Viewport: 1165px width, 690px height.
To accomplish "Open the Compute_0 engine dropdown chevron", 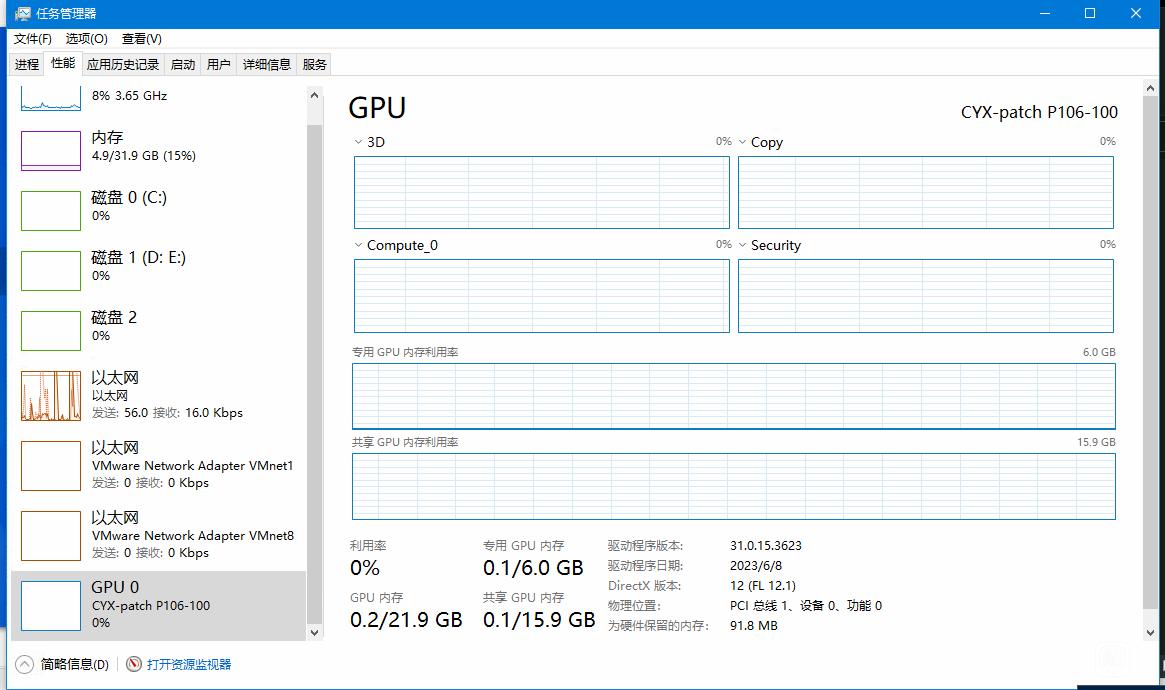I will (x=358, y=245).
